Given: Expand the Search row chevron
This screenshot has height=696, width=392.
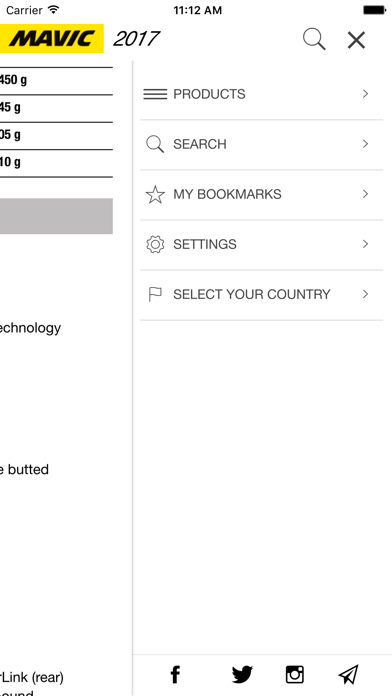Looking at the screenshot, I should pyautogui.click(x=365, y=144).
